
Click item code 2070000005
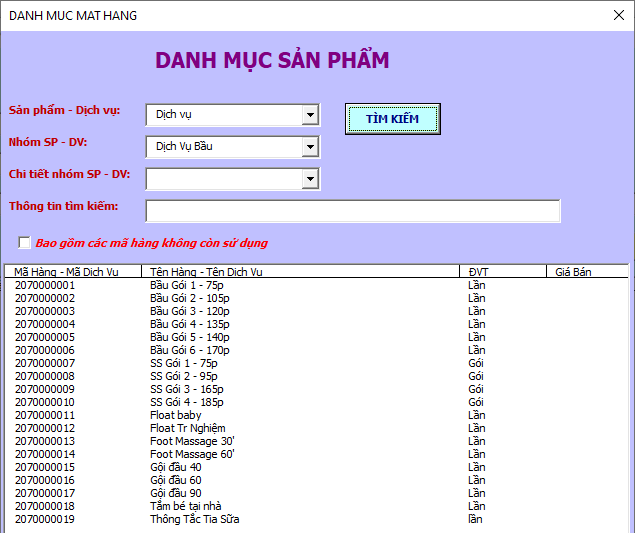pos(45,337)
